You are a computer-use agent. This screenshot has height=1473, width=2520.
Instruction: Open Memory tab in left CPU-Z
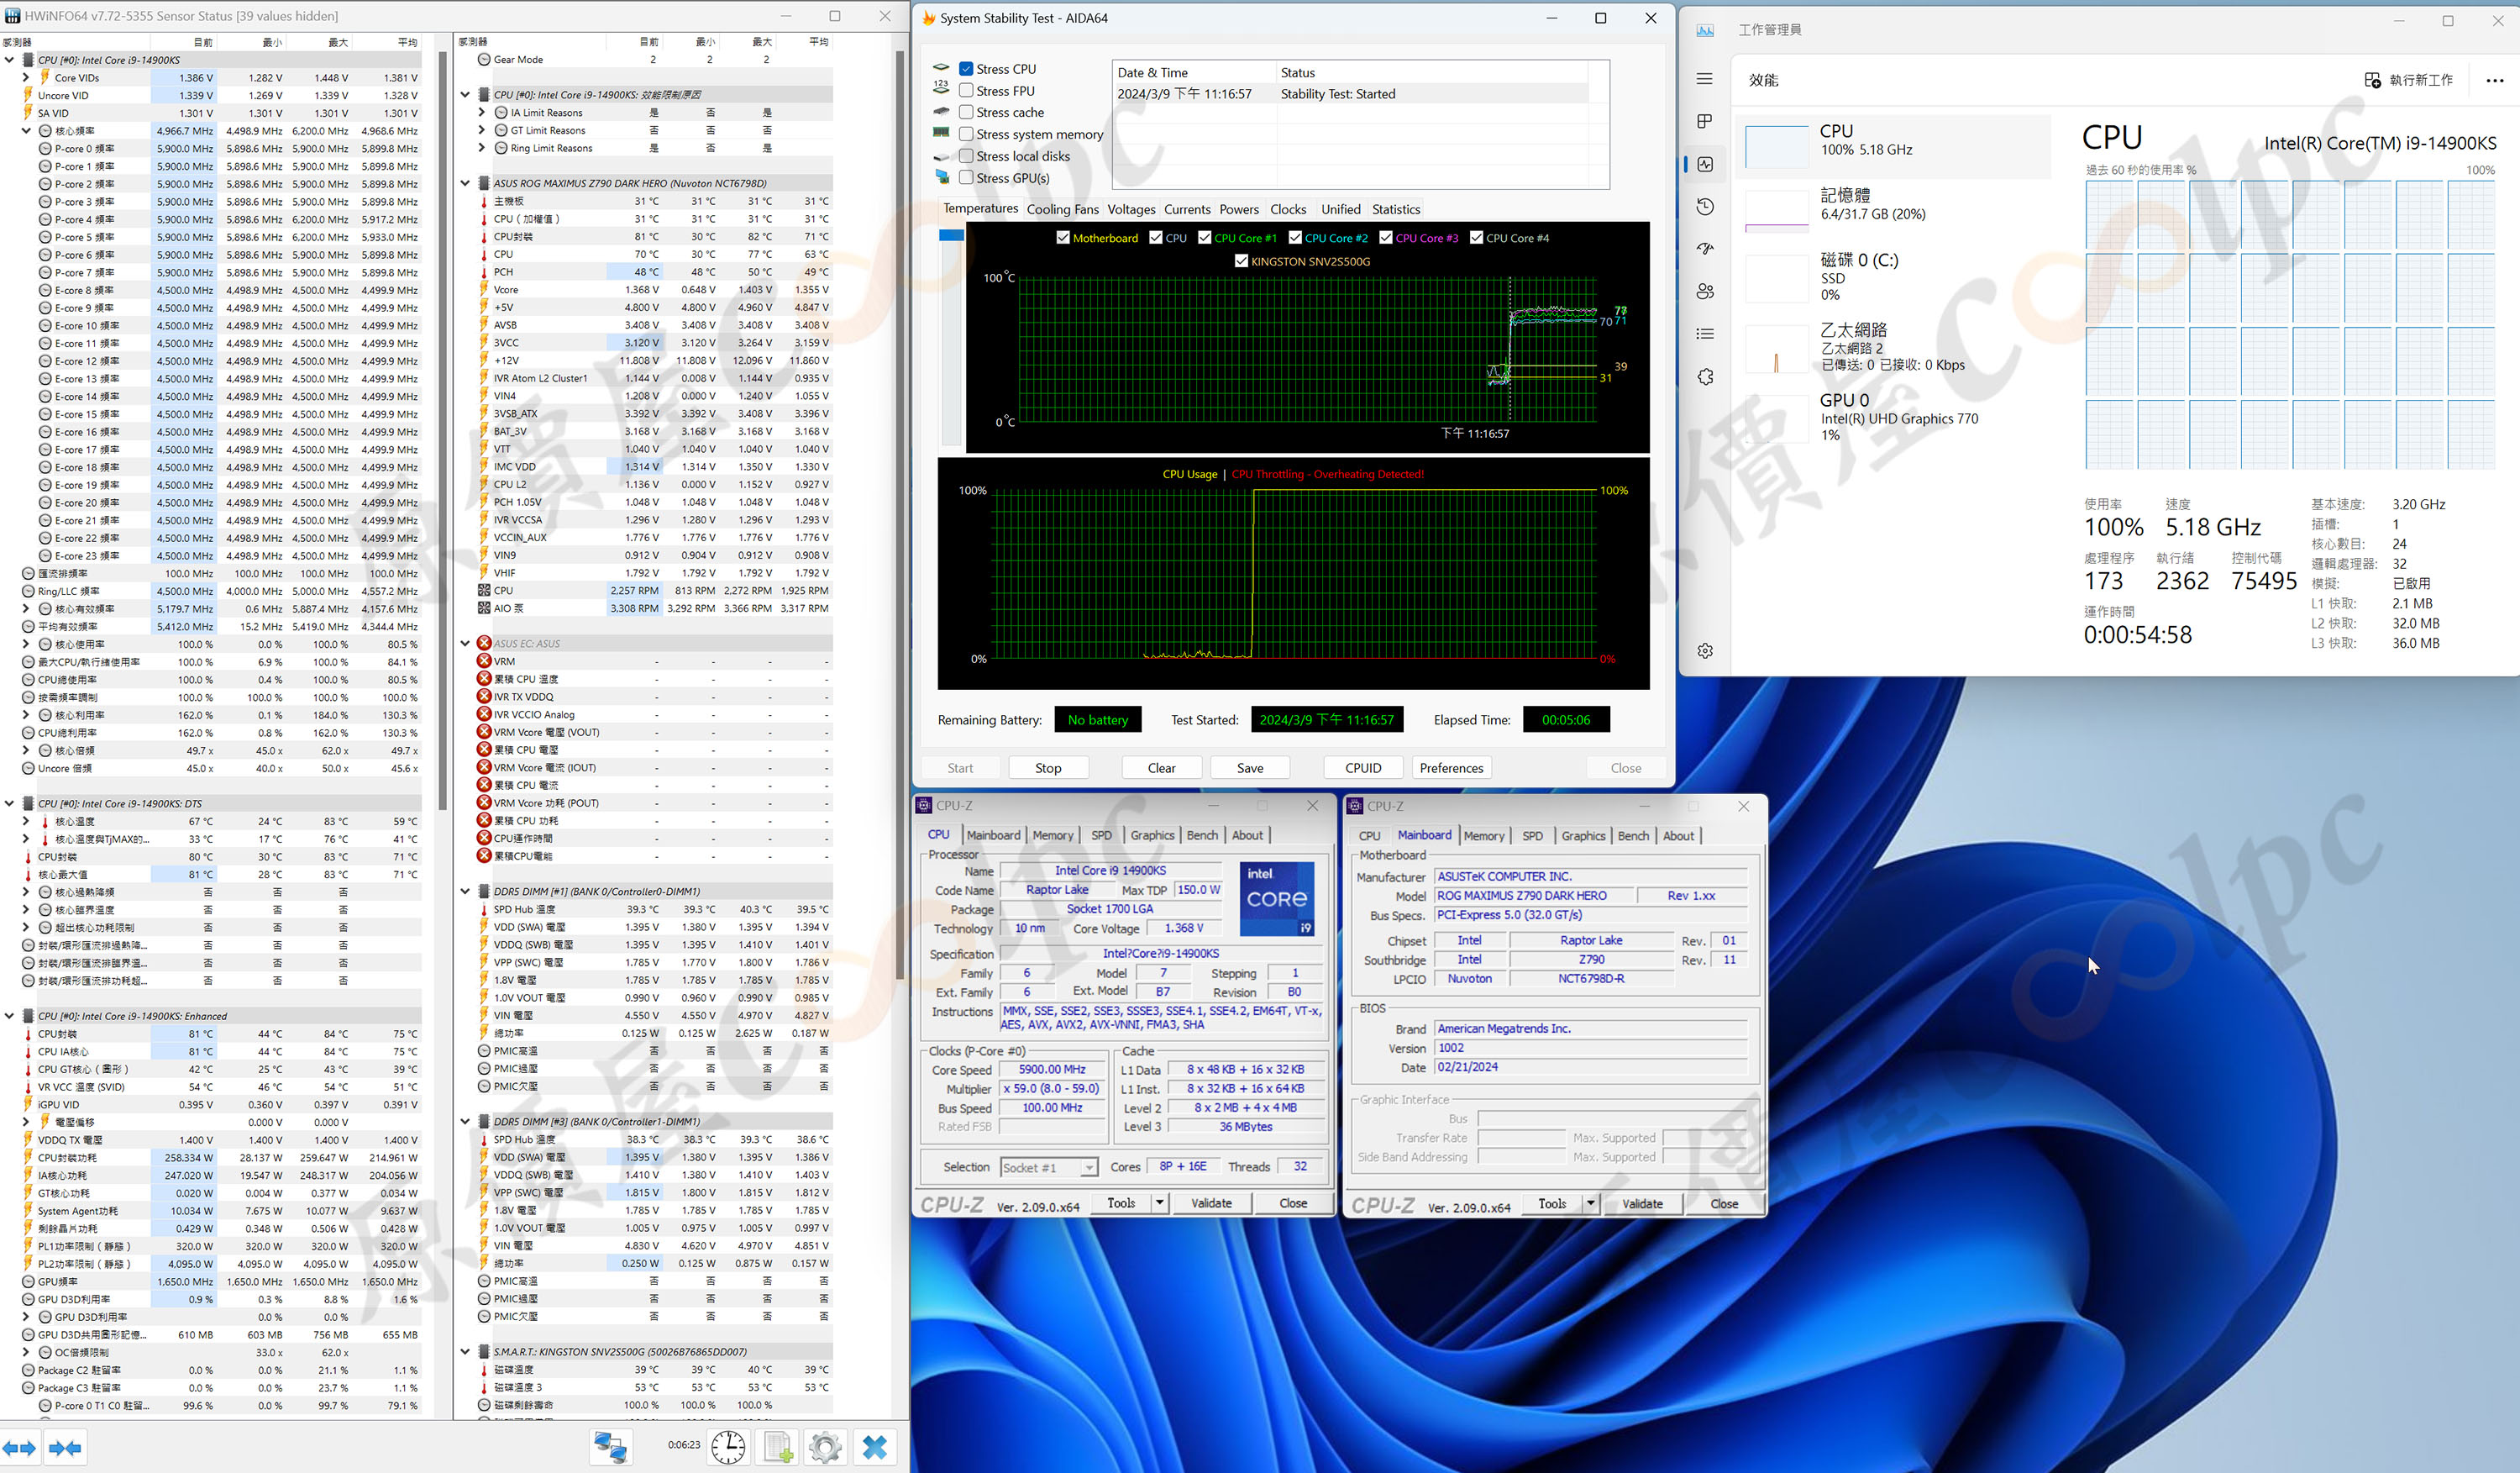click(x=1052, y=835)
